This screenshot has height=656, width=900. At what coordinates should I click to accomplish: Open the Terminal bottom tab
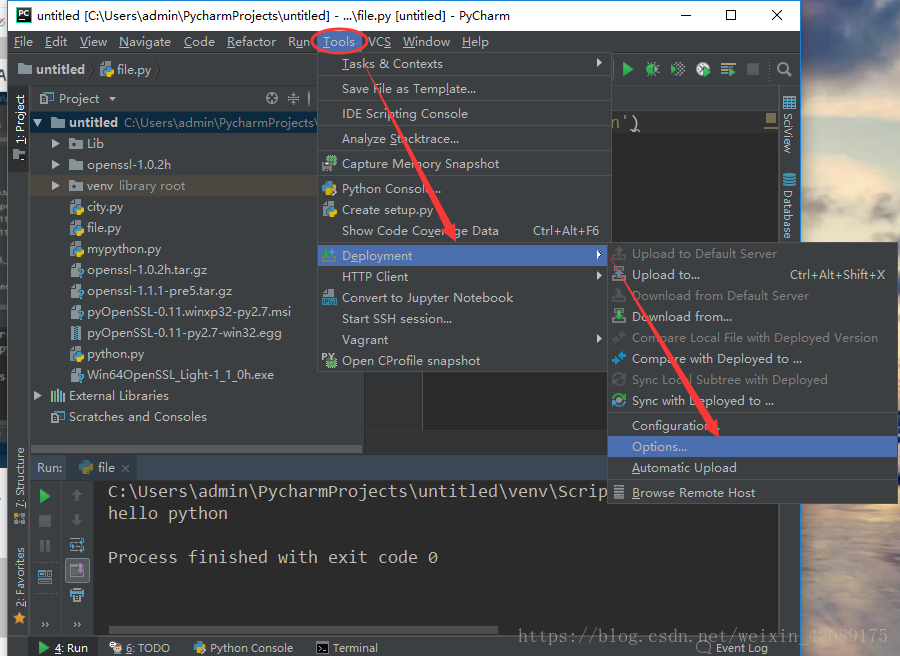(347, 647)
